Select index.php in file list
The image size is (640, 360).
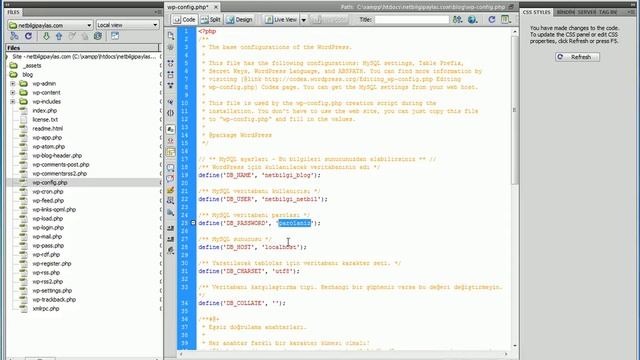click(x=45, y=111)
